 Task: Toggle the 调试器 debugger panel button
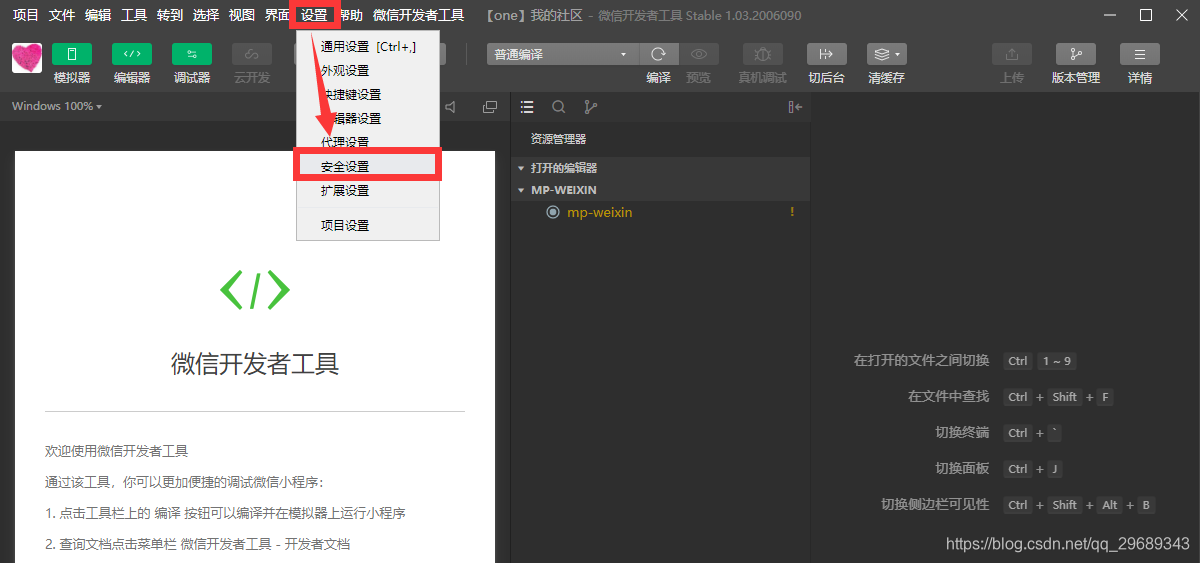[x=192, y=54]
